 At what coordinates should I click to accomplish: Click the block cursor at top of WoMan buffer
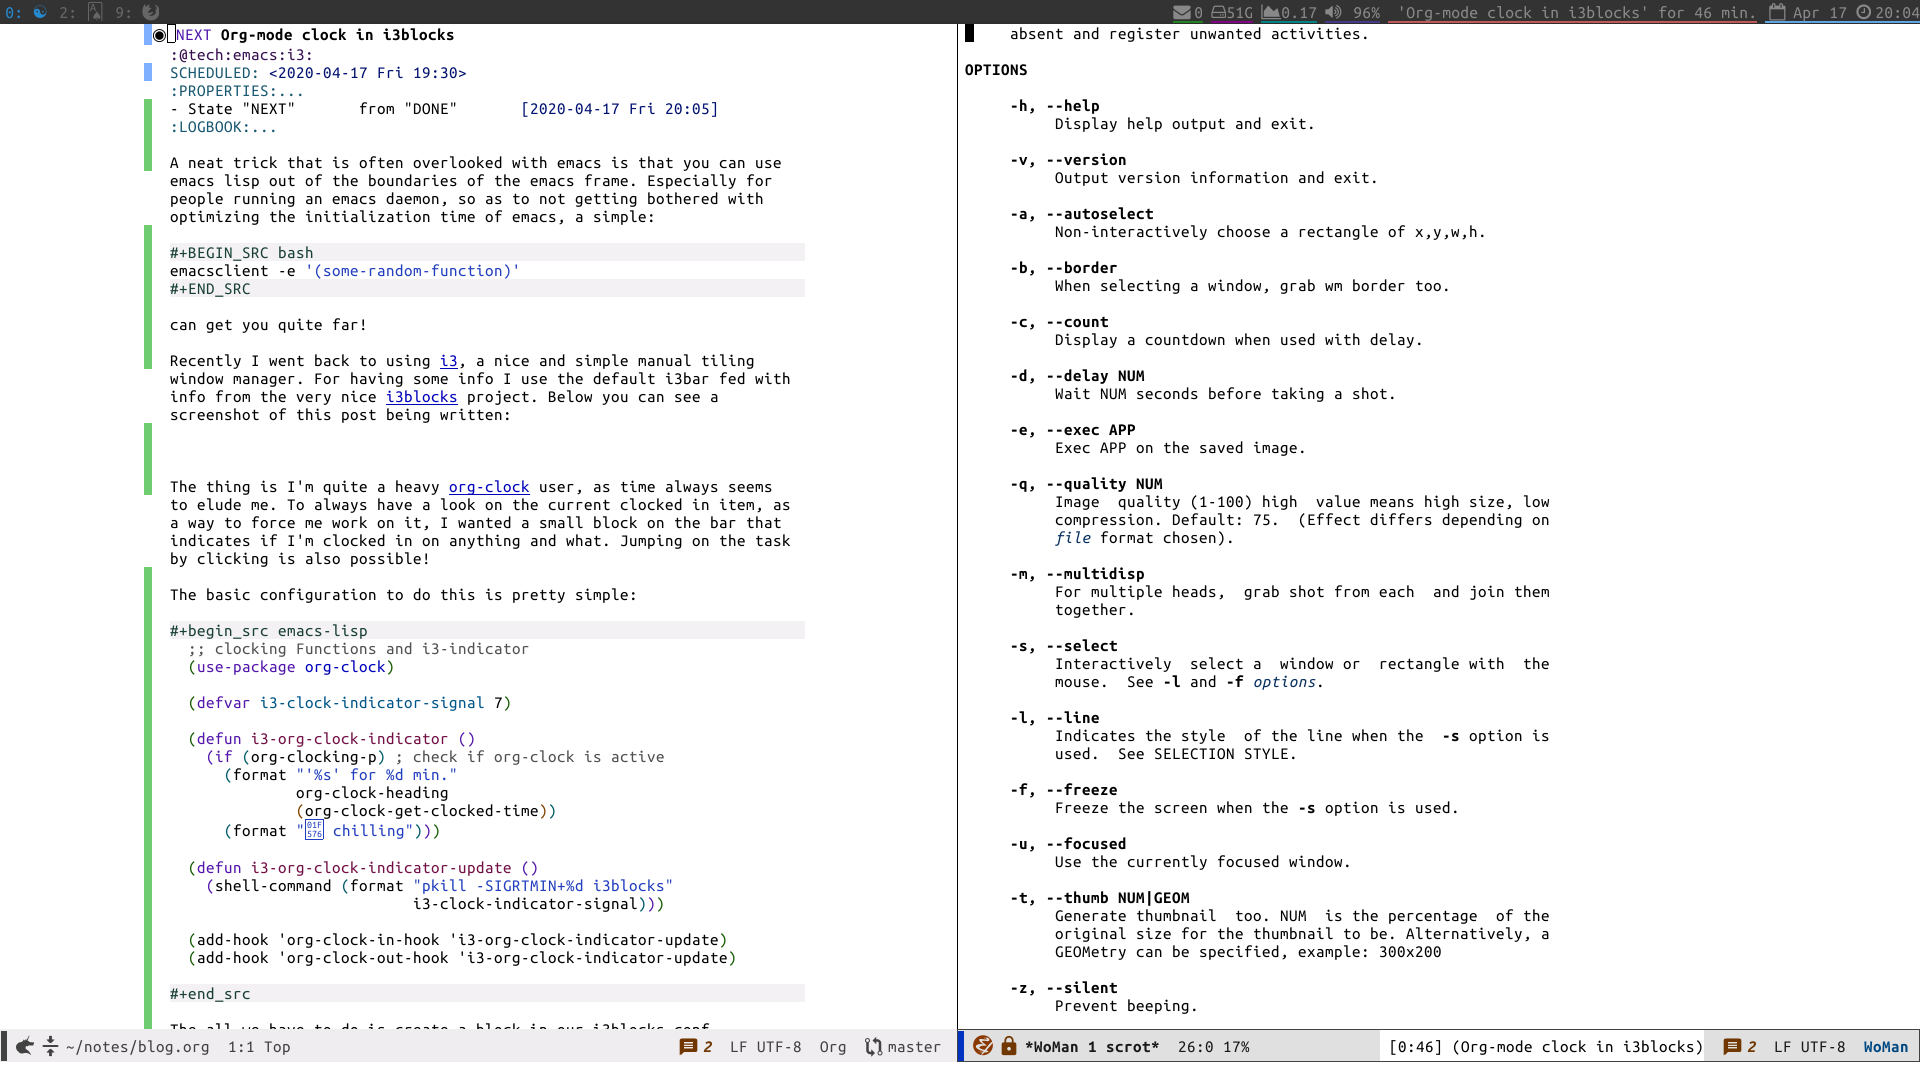click(x=969, y=33)
